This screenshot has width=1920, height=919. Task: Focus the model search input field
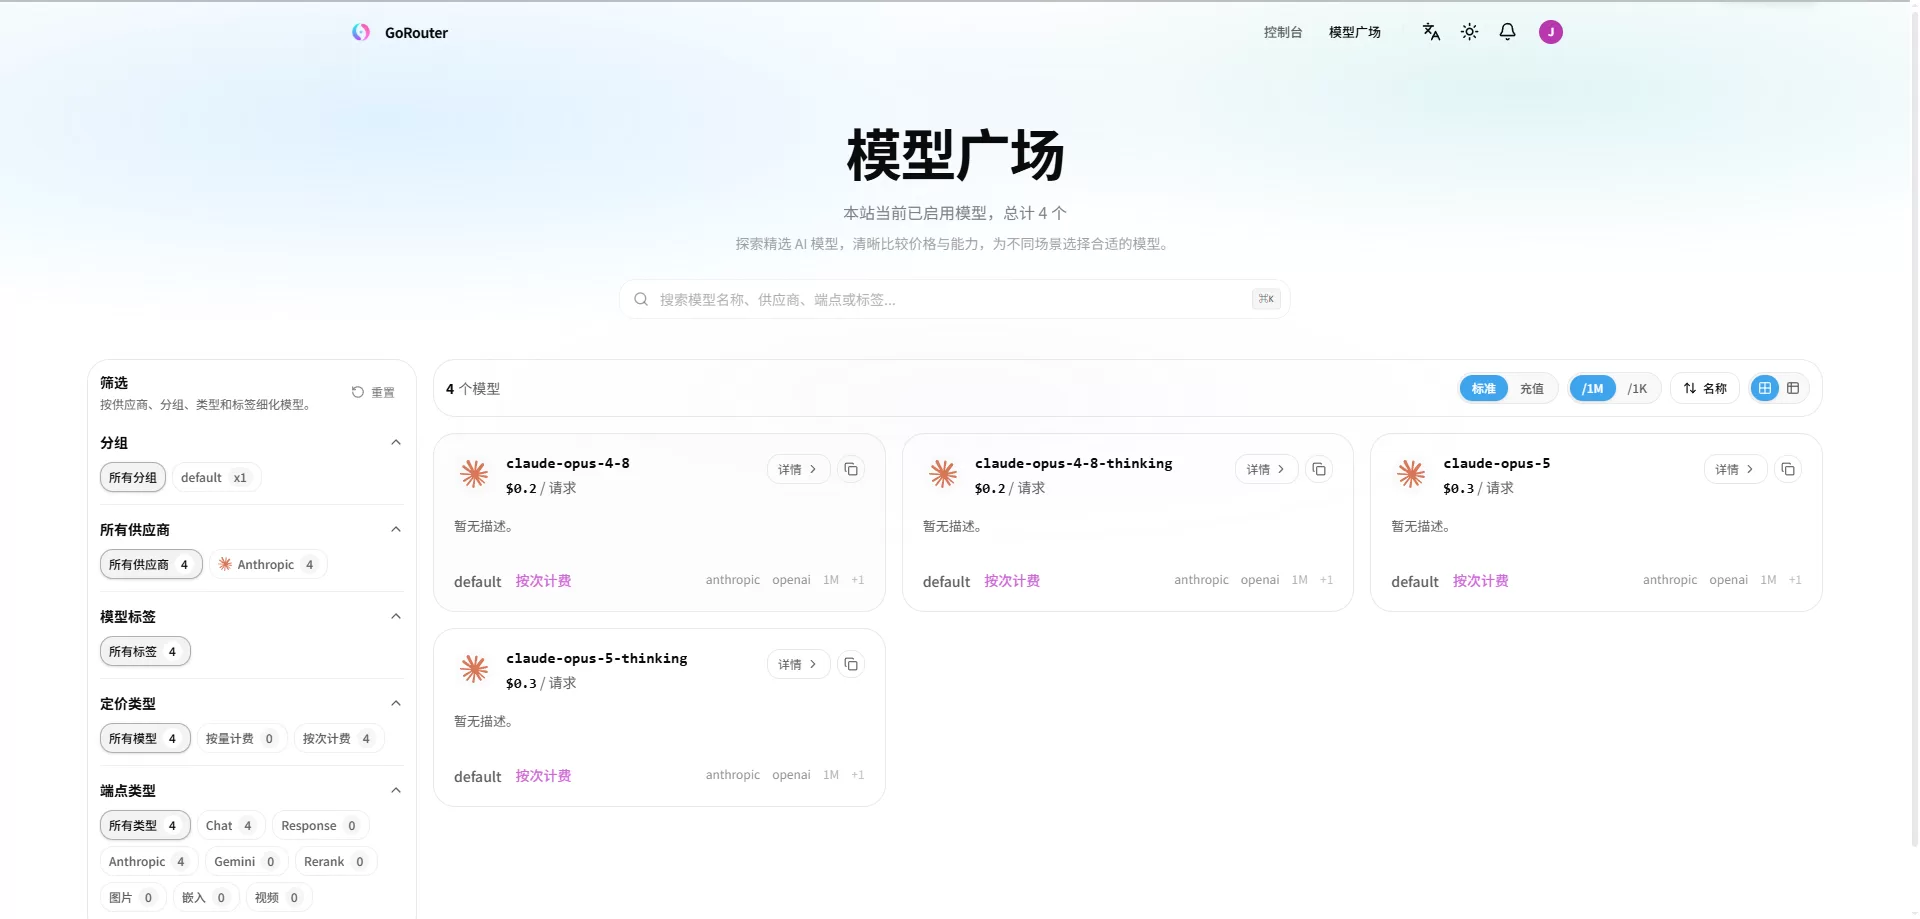[955, 299]
